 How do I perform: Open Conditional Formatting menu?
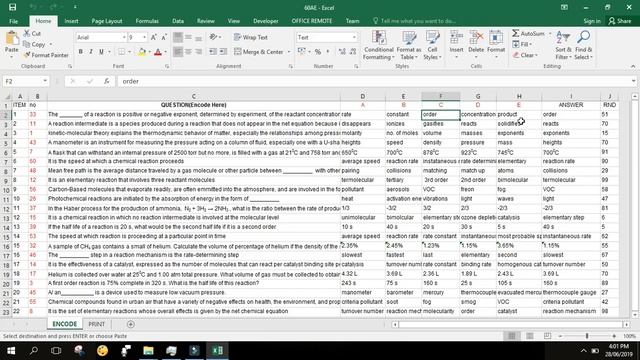click(x=379, y=45)
